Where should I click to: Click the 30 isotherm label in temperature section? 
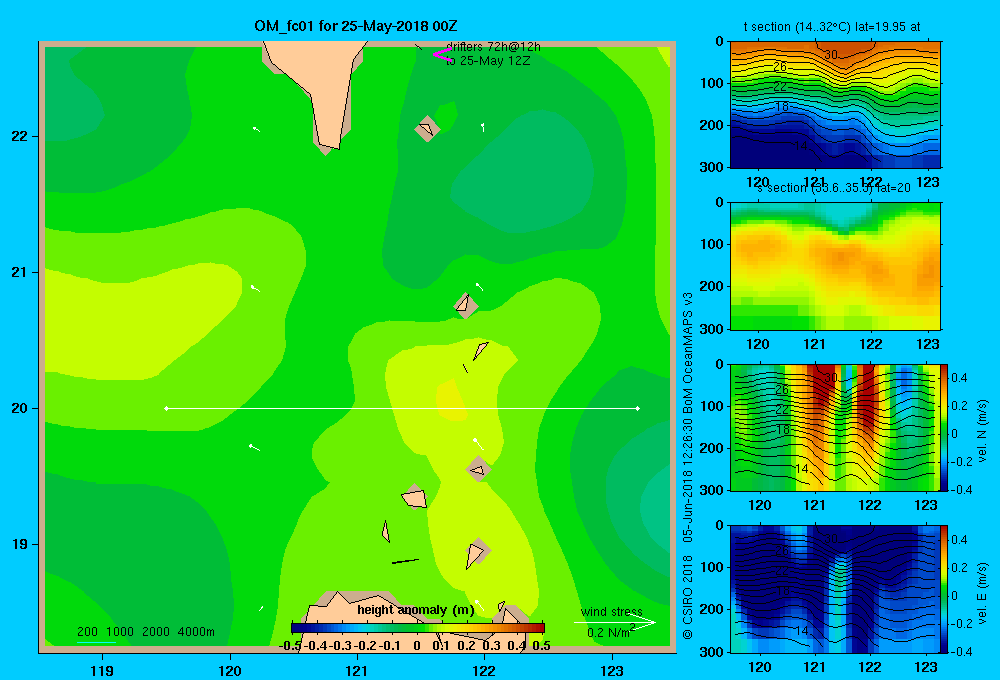click(831, 55)
